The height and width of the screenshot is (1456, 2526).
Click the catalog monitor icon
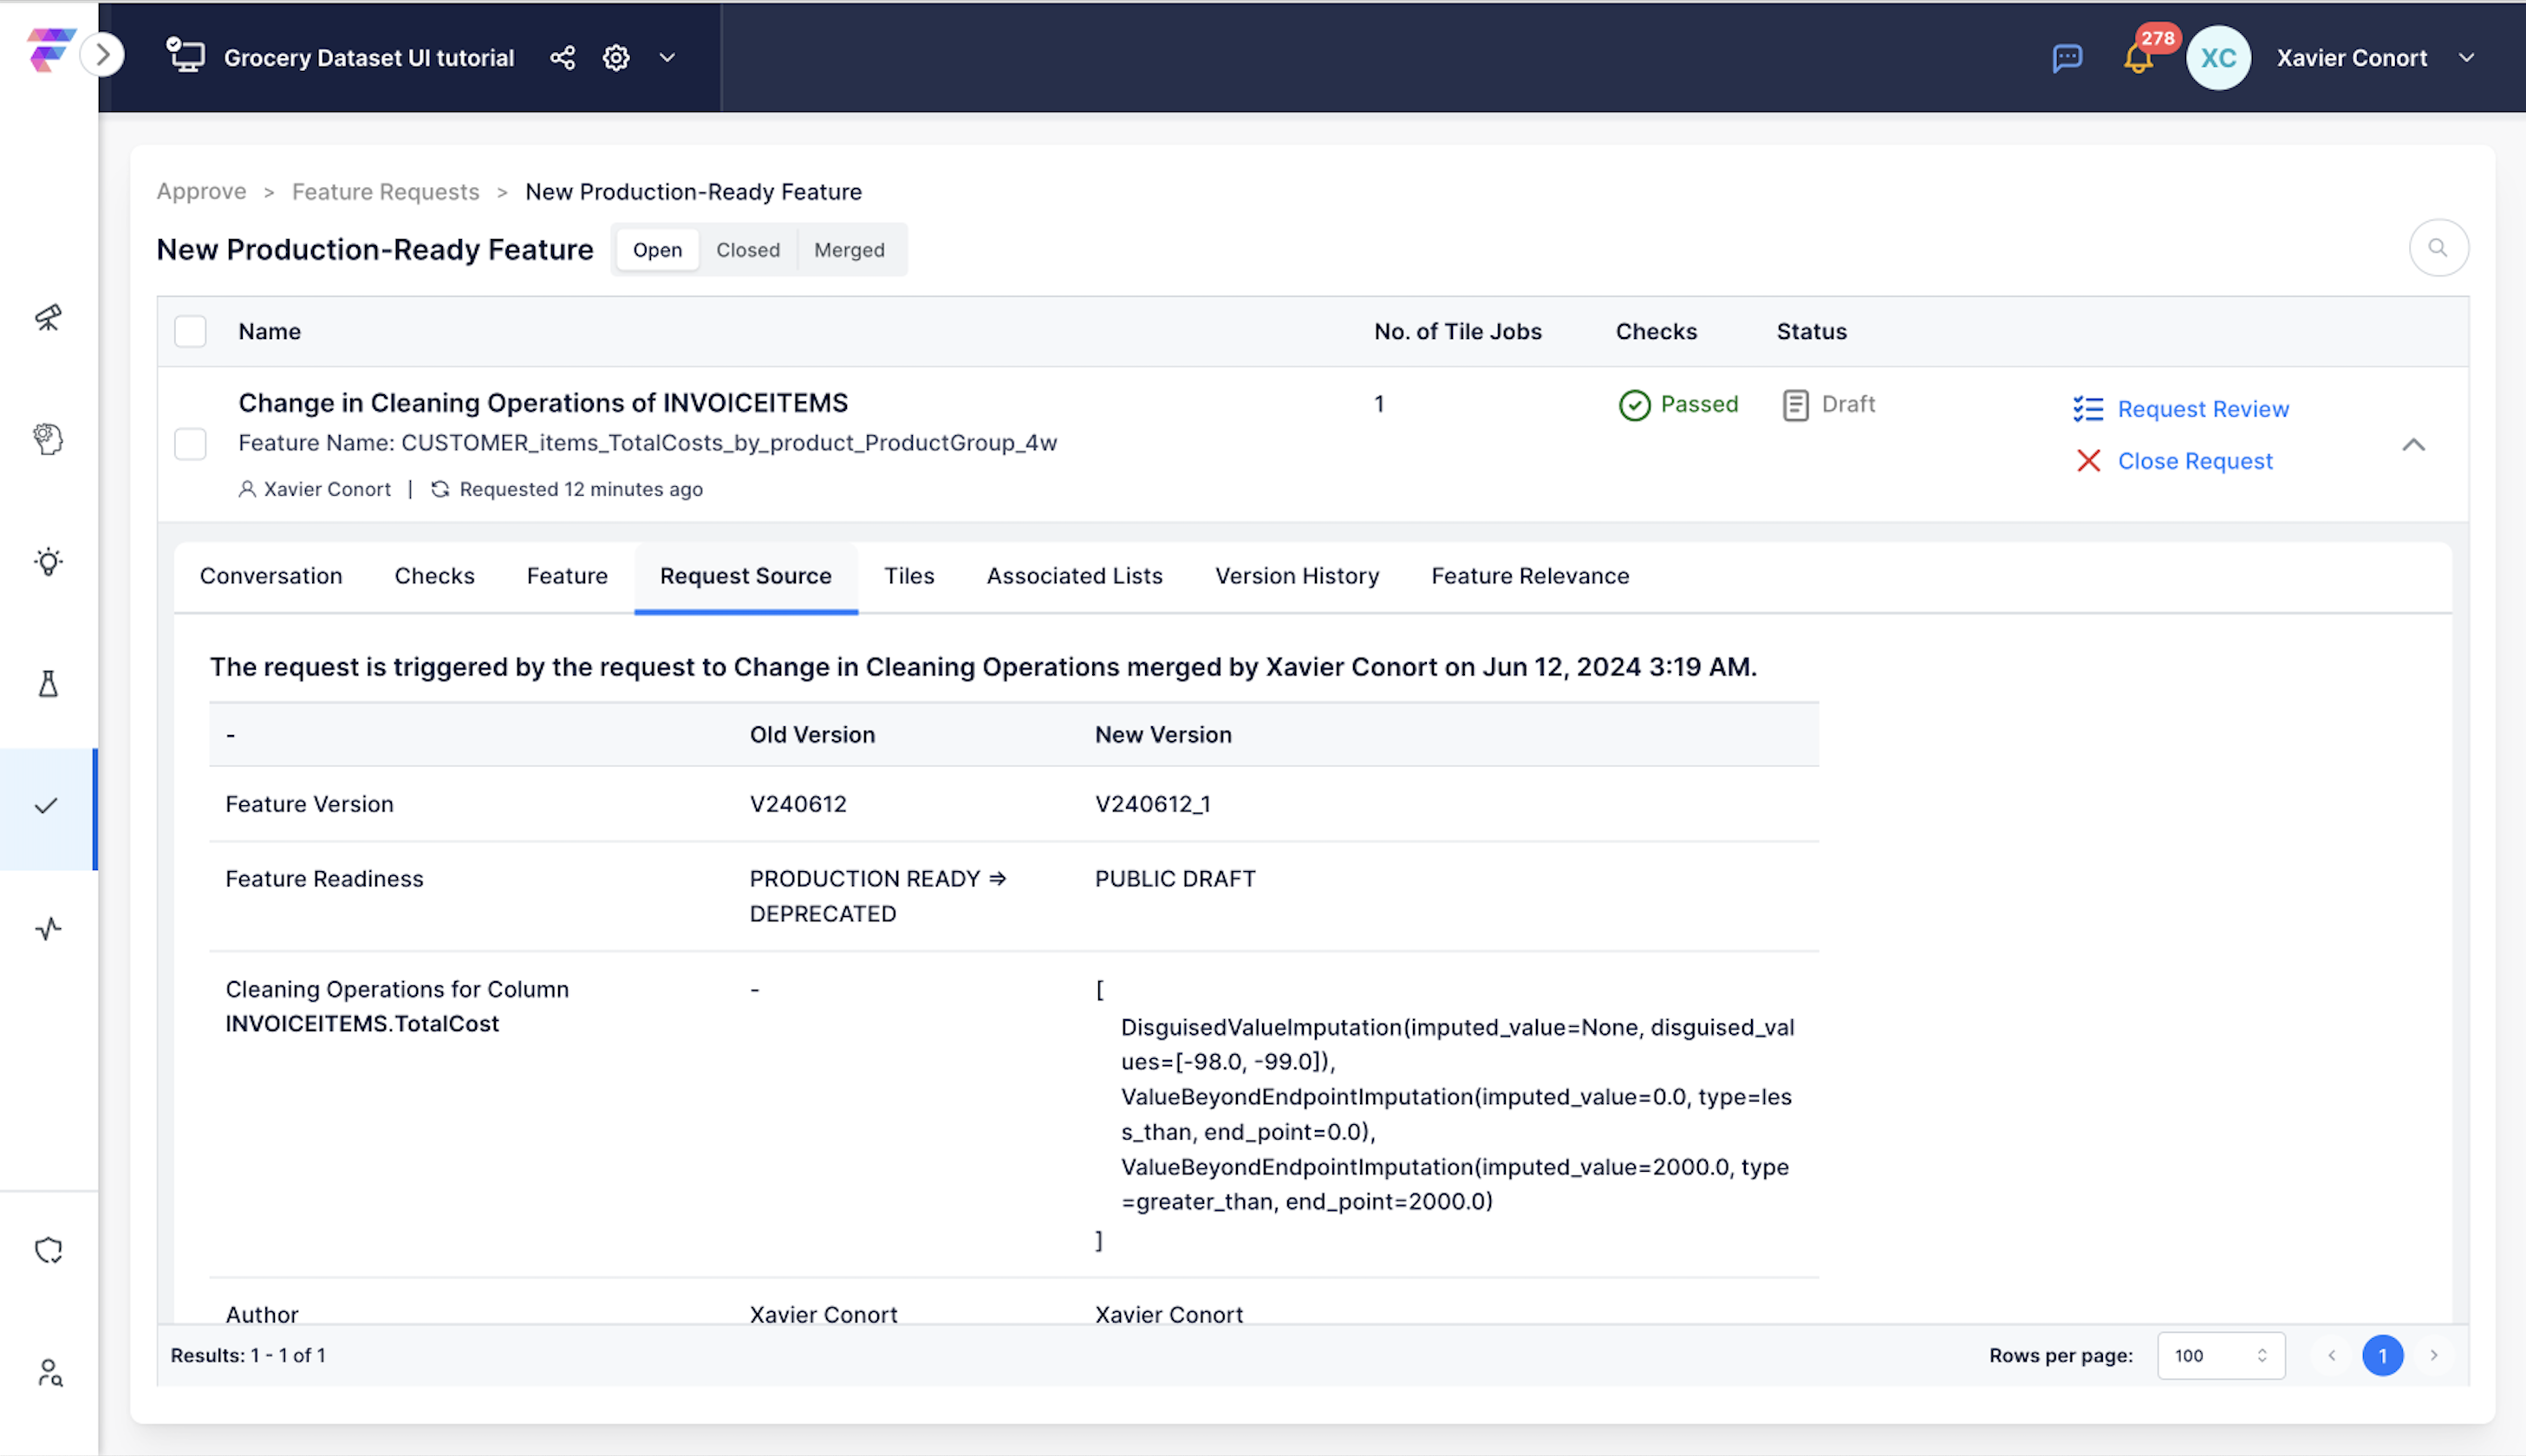pos(185,55)
